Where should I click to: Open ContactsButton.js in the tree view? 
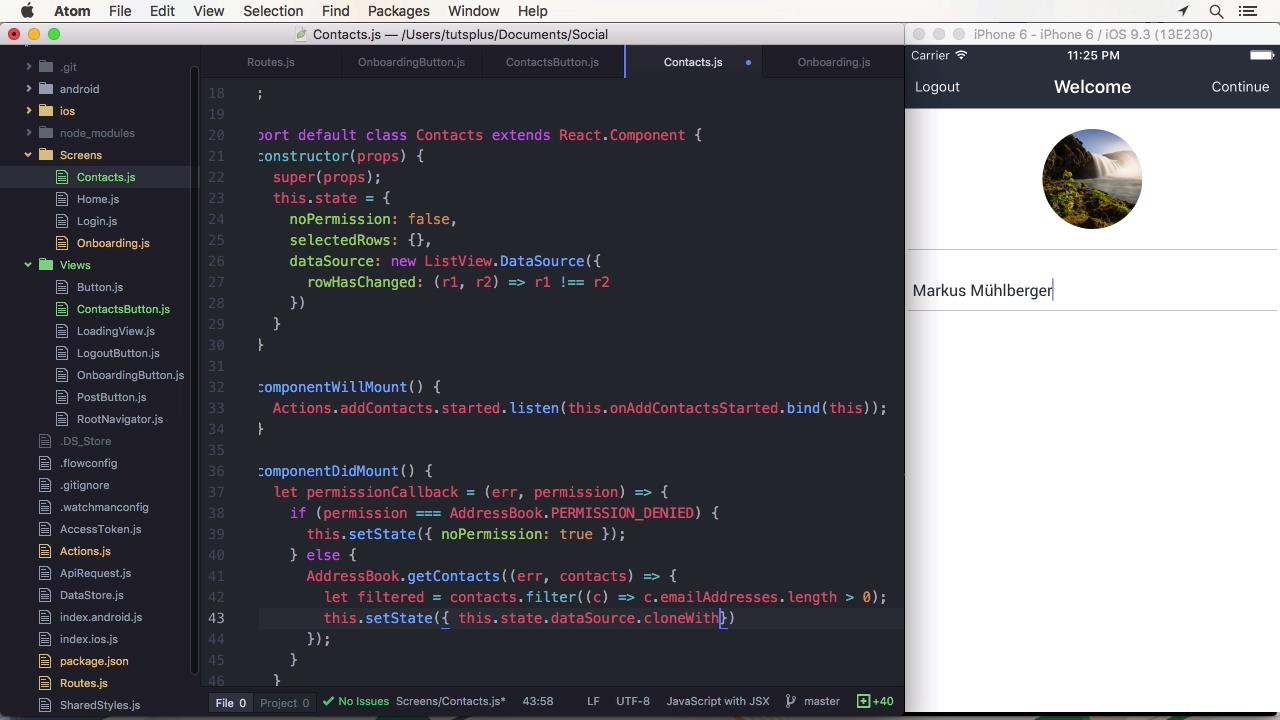coord(123,309)
